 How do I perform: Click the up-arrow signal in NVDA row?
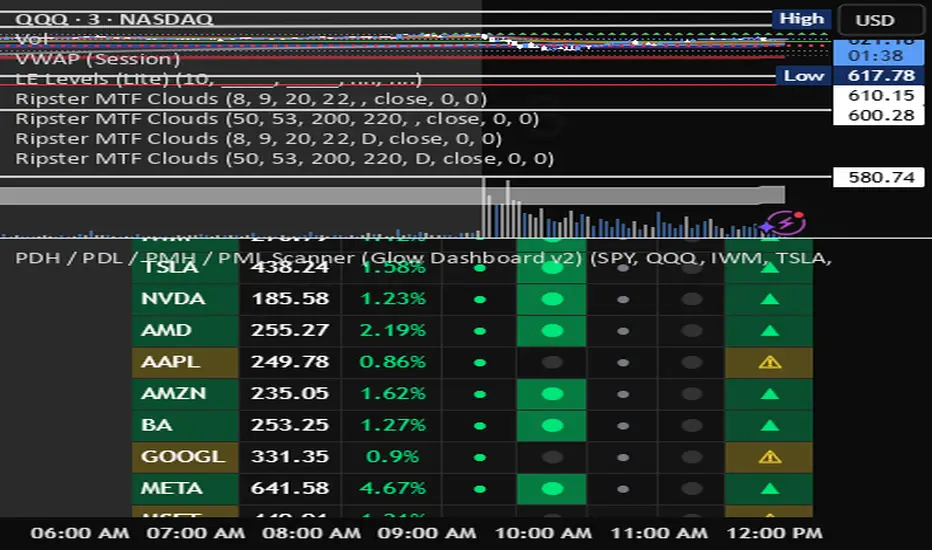click(770, 299)
